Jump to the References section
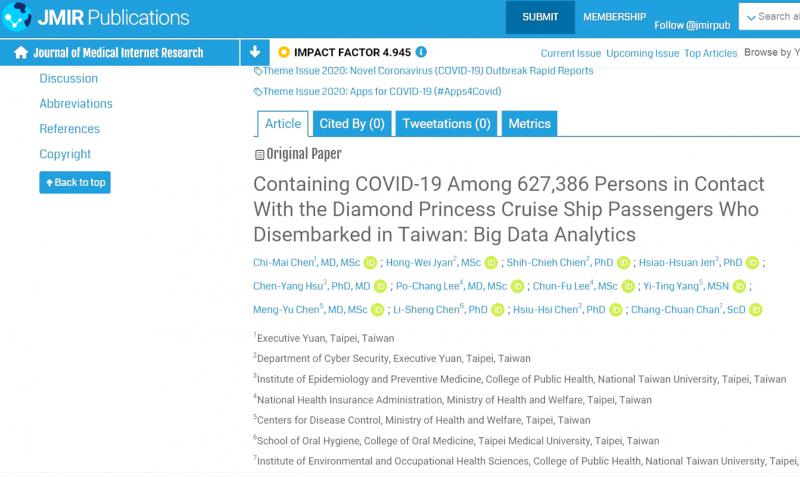 [x=69, y=129]
